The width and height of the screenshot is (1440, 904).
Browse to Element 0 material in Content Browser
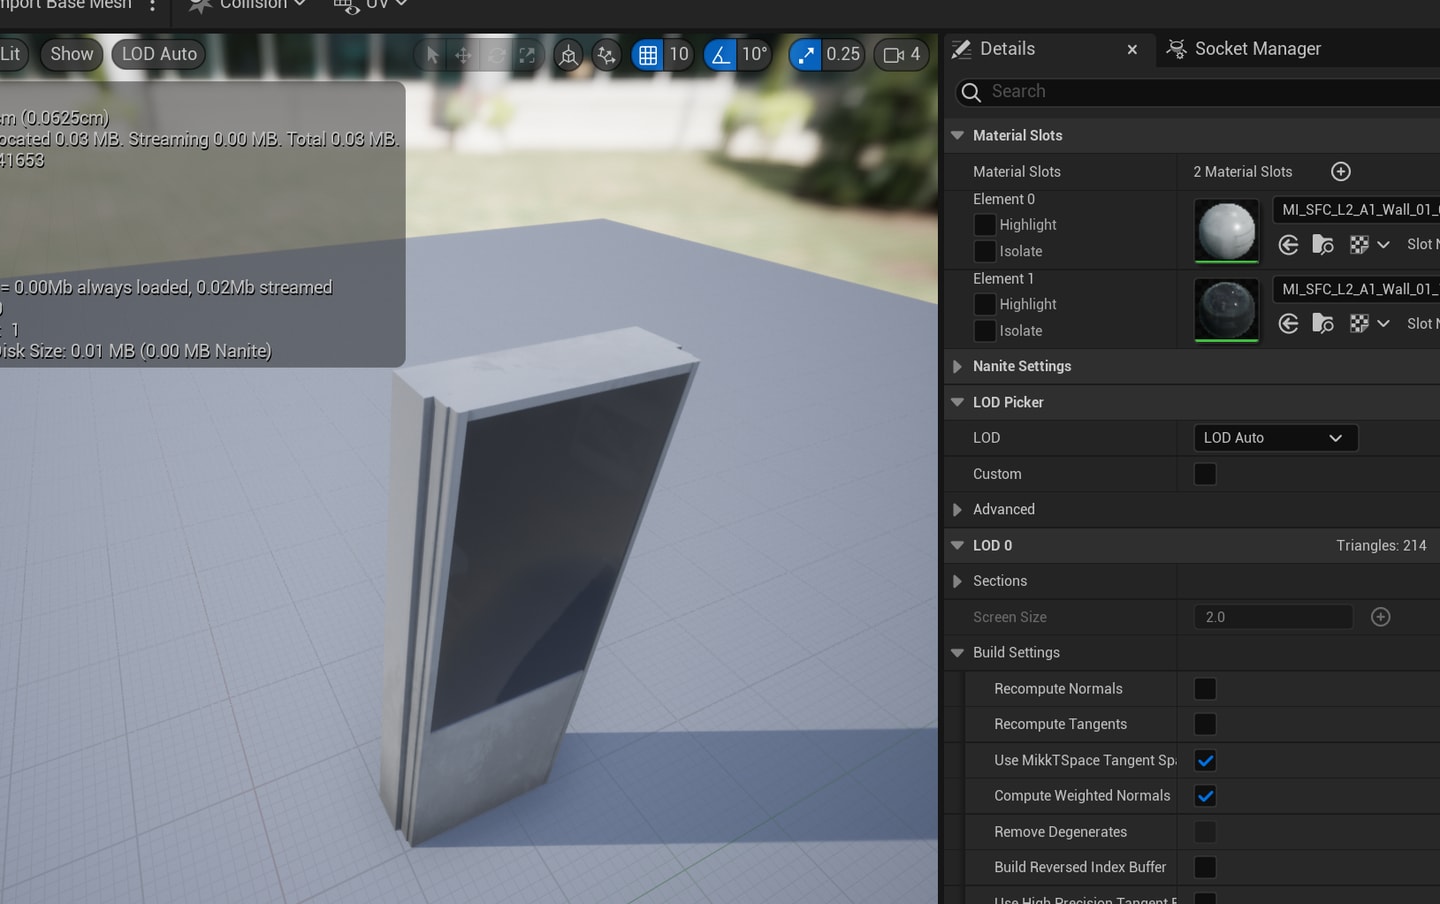point(1323,245)
